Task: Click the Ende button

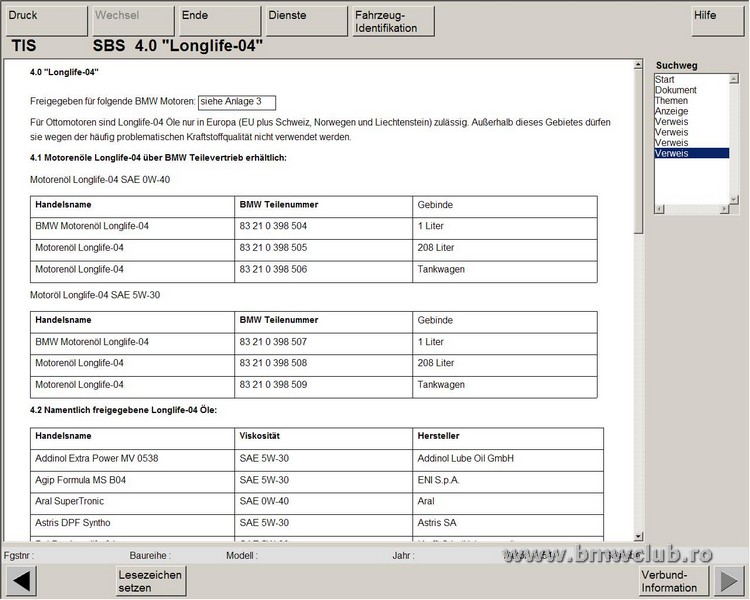Action: coord(220,21)
